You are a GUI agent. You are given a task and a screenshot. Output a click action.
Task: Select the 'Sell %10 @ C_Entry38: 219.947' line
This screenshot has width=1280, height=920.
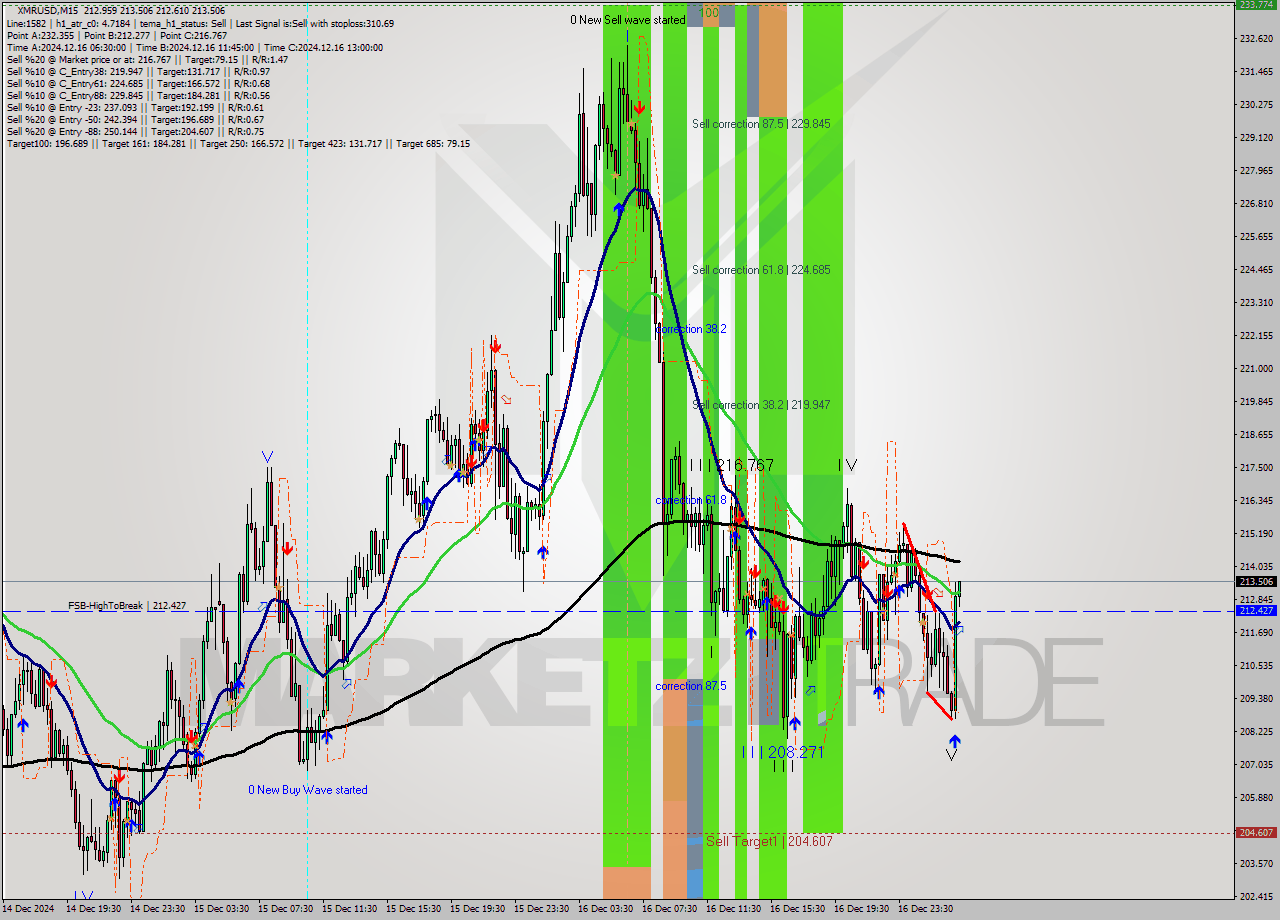click(x=138, y=71)
